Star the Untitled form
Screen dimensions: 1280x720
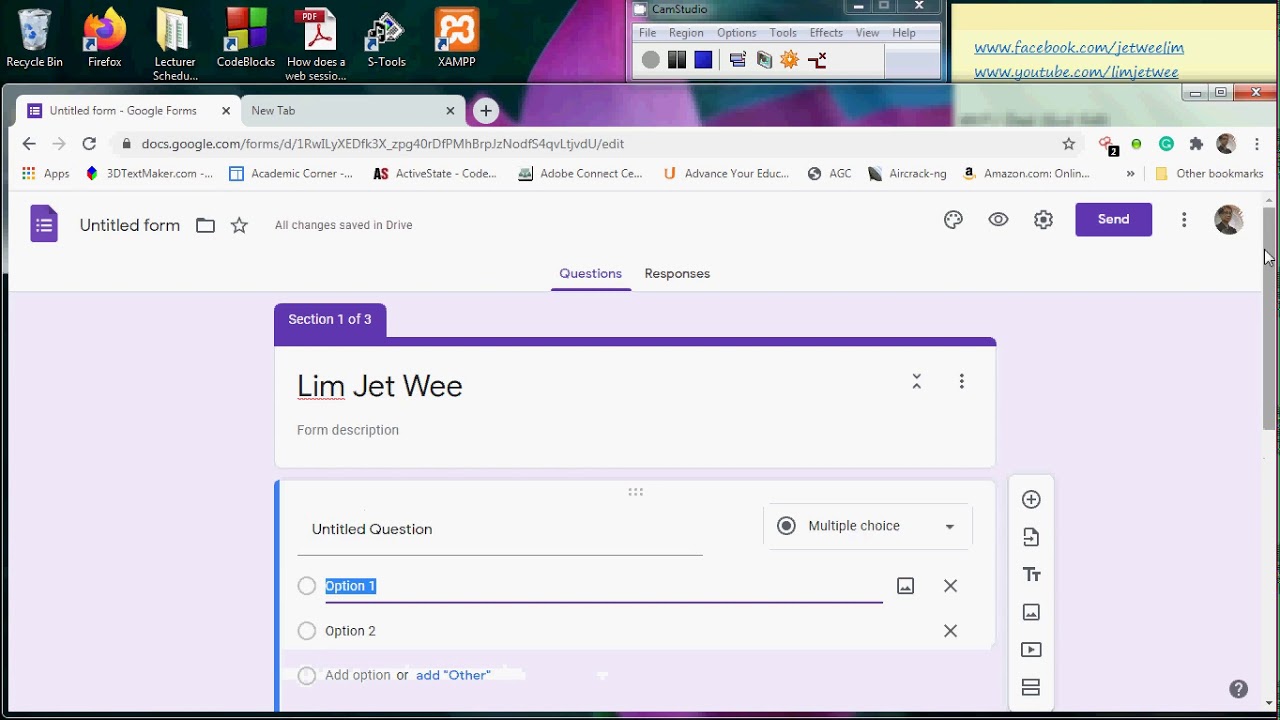pos(239,225)
